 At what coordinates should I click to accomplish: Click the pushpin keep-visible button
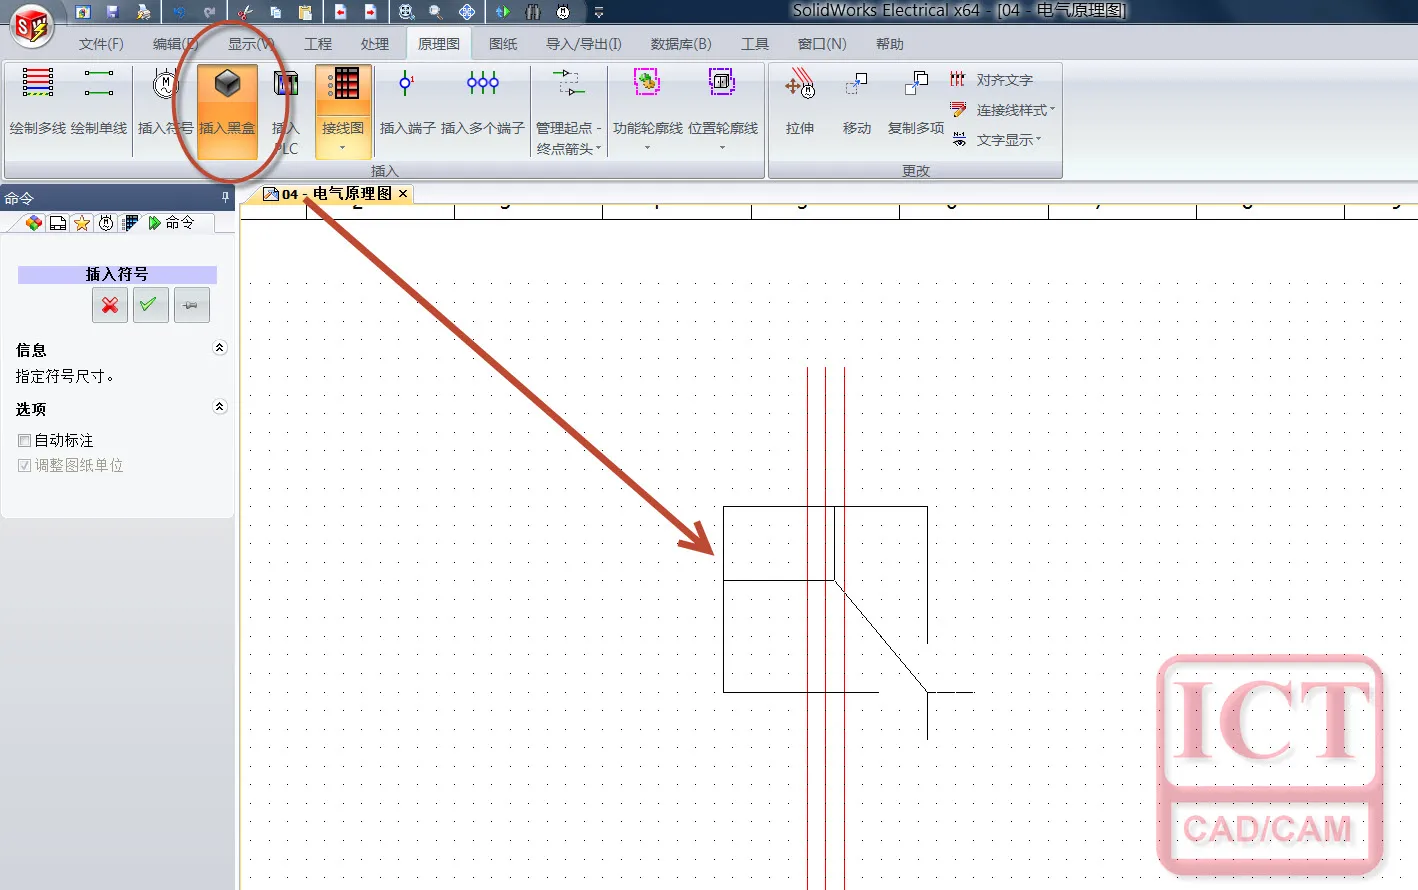[x=191, y=305]
